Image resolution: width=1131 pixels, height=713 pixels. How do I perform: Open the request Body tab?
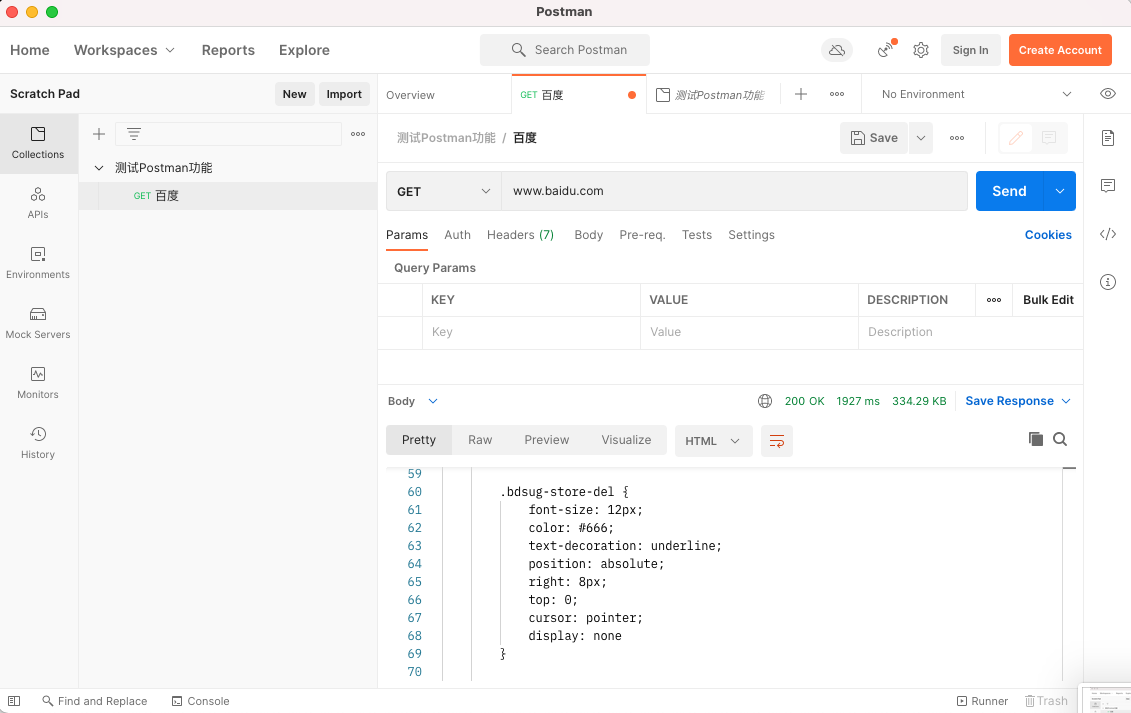(x=589, y=235)
